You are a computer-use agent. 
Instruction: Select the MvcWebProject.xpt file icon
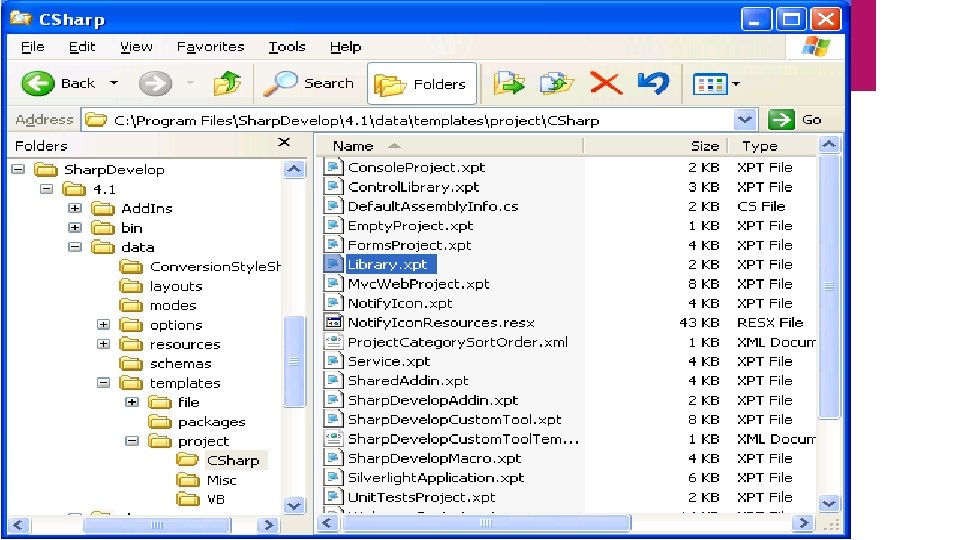pos(333,283)
